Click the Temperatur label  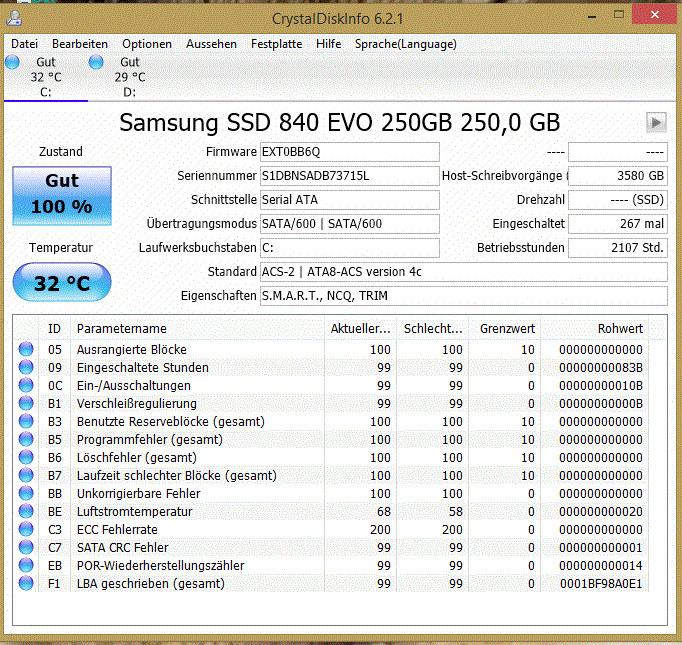point(61,248)
